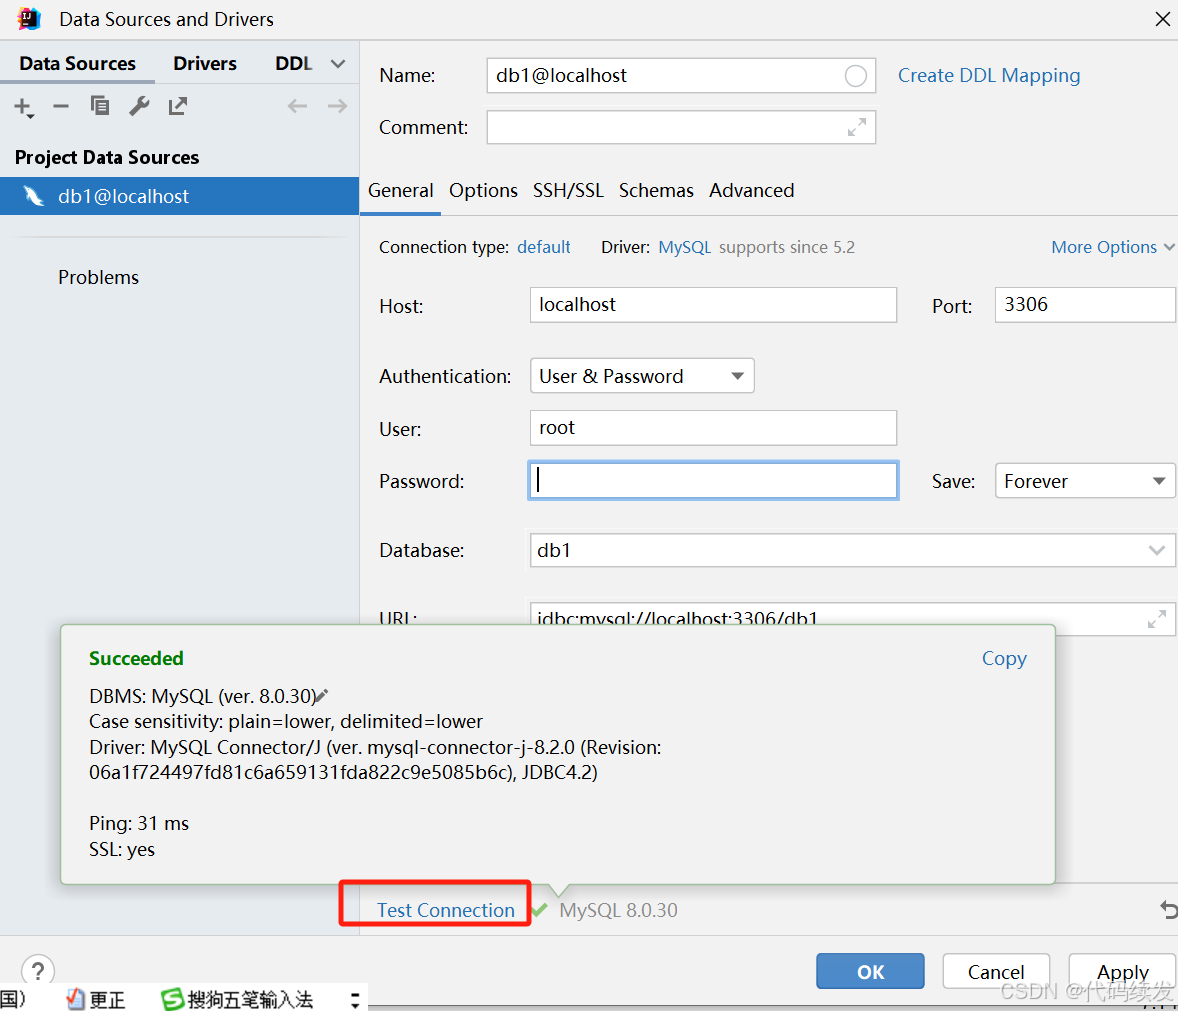Add a new data source with plus icon
The height and width of the screenshot is (1011, 1178).
point(24,107)
